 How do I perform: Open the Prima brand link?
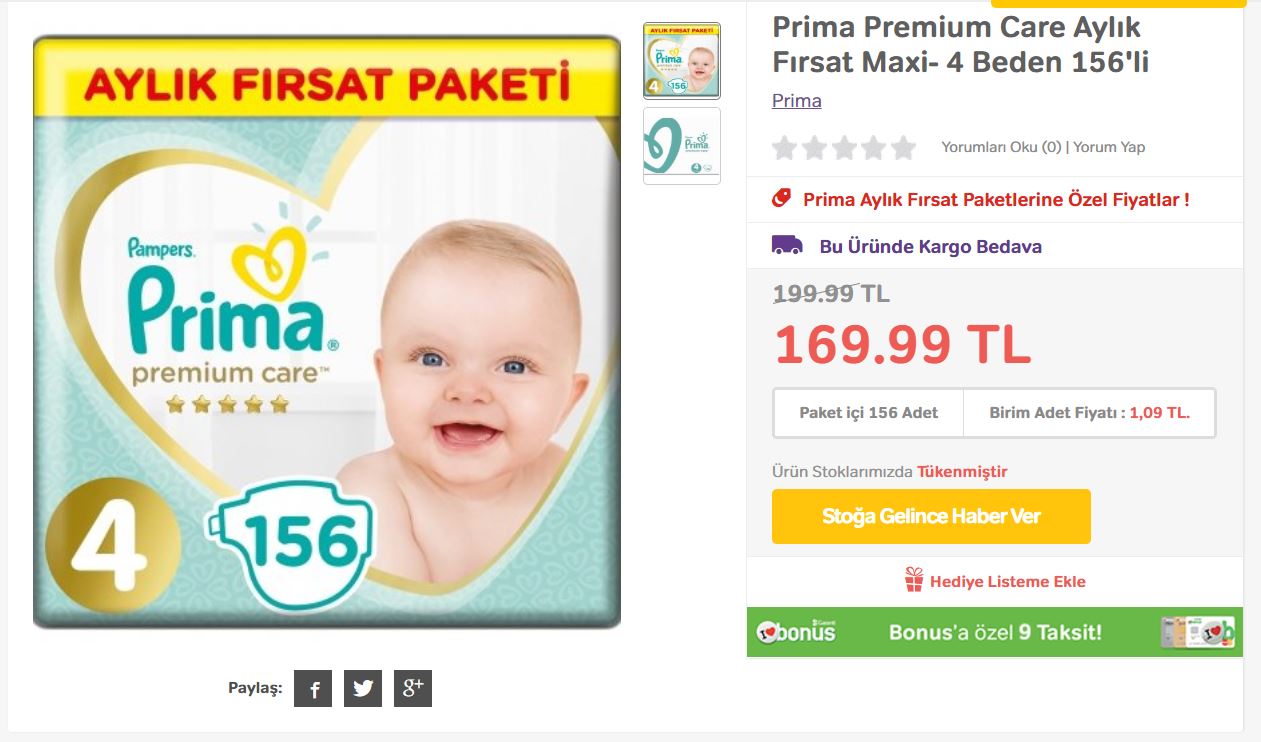tap(797, 101)
